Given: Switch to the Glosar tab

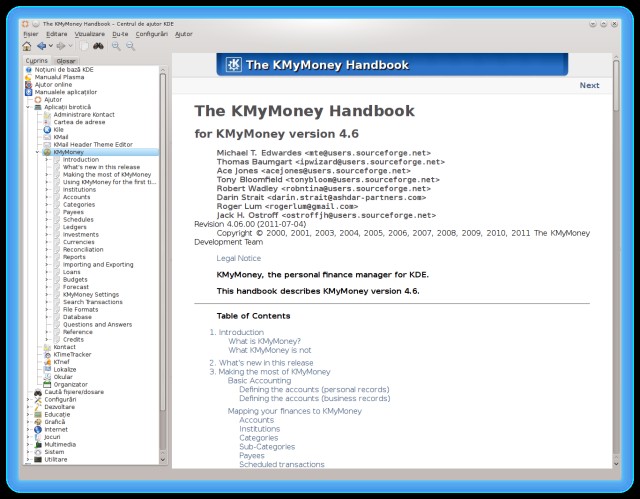Looking at the screenshot, I should tap(66, 61).
